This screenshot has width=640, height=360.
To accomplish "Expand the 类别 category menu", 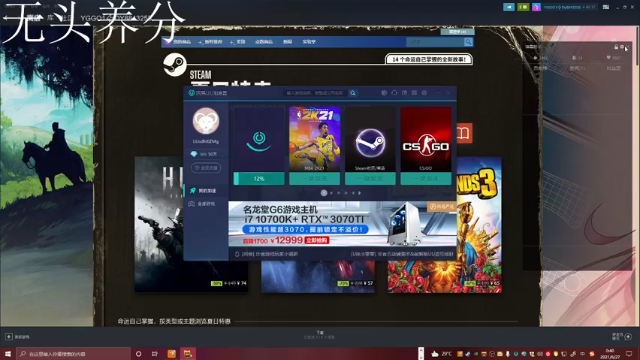I will point(240,42).
